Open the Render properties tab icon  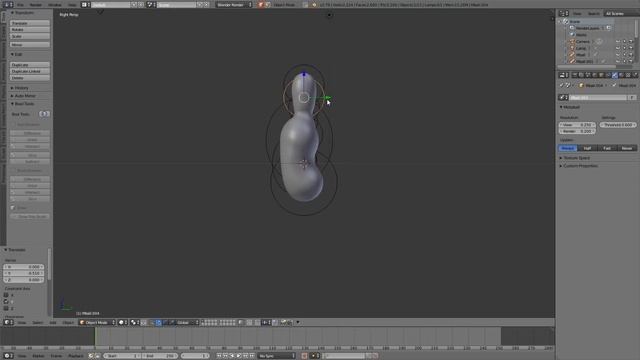coord(574,75)
